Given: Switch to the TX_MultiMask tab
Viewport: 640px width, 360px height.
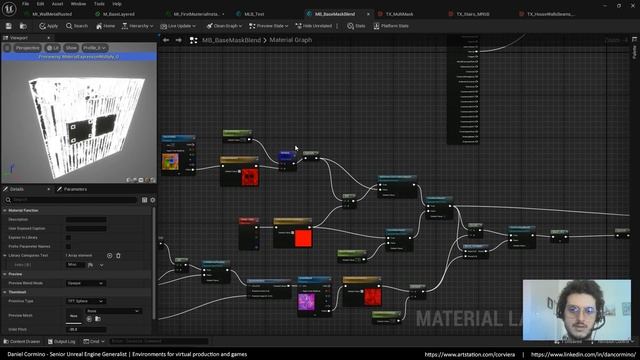Looking at the screenshot, I should click(399, 14).
